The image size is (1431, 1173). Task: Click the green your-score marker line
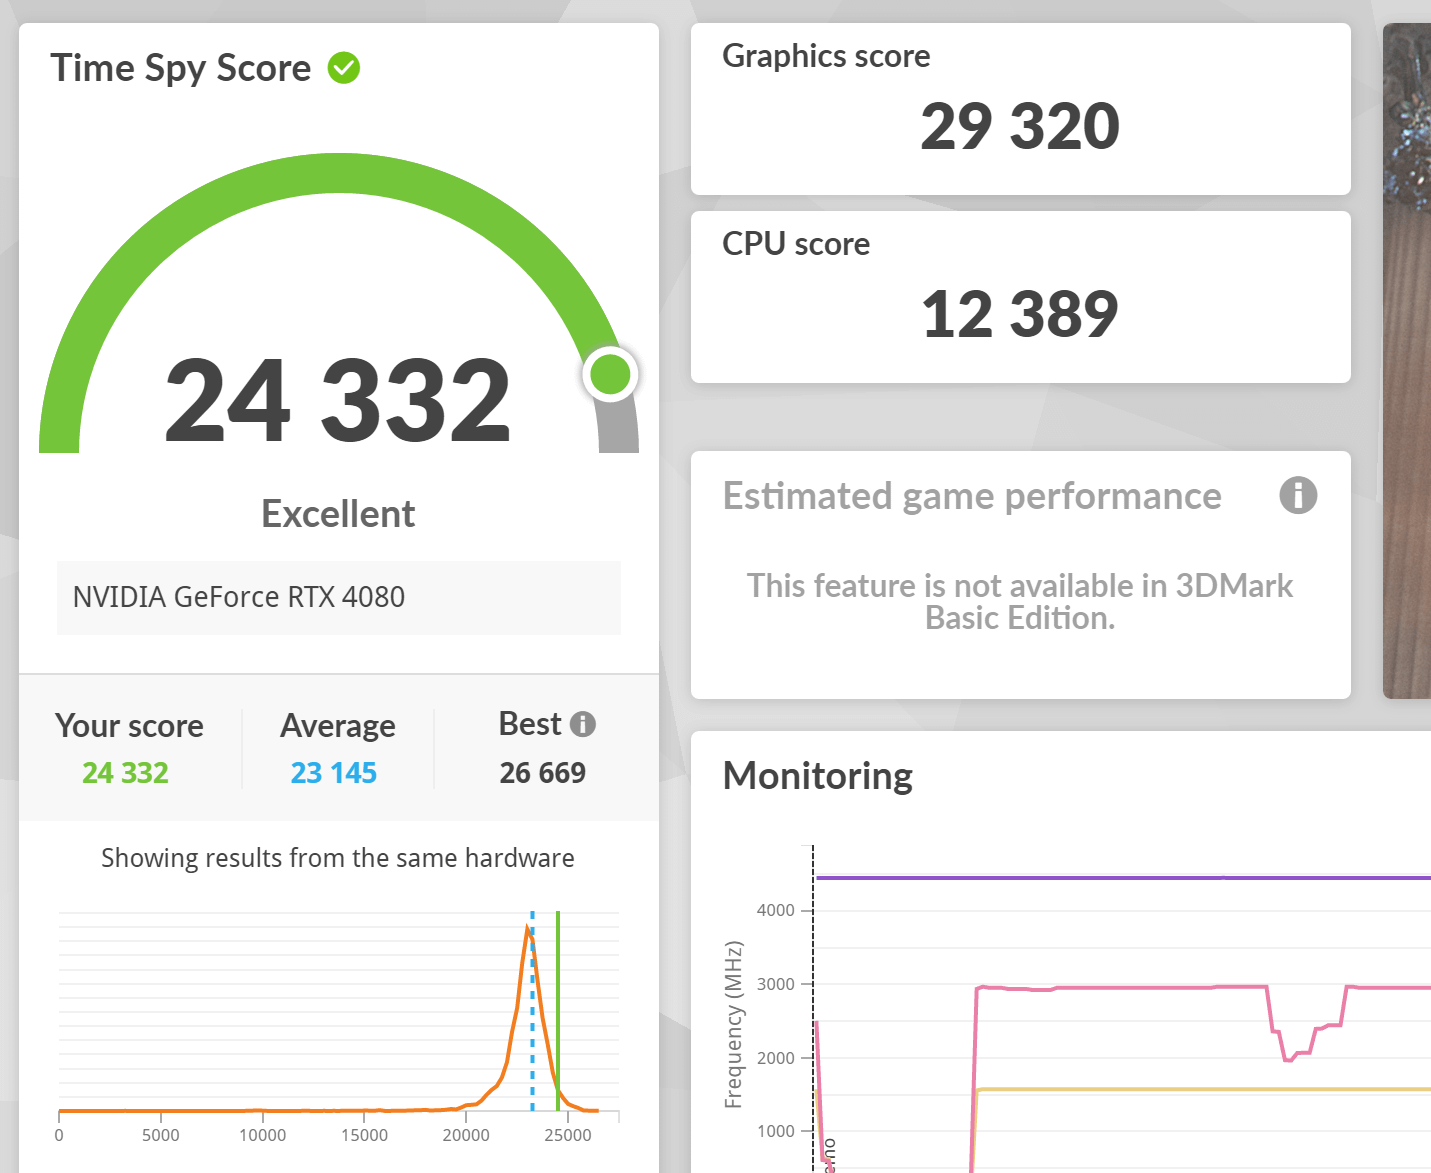558,1010
